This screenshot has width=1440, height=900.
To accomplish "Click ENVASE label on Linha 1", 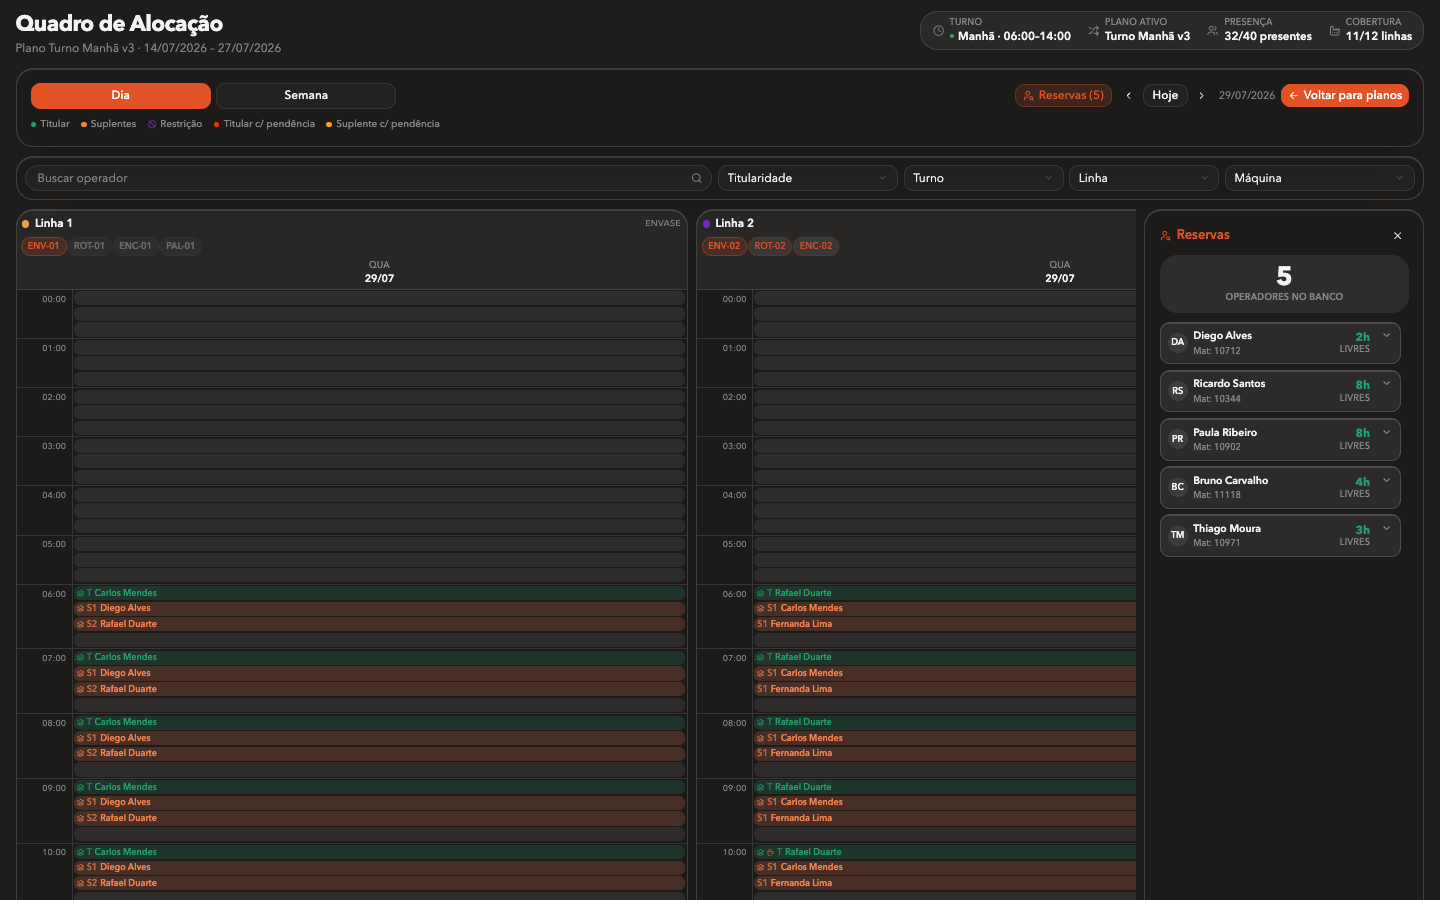I will point(663,223).
